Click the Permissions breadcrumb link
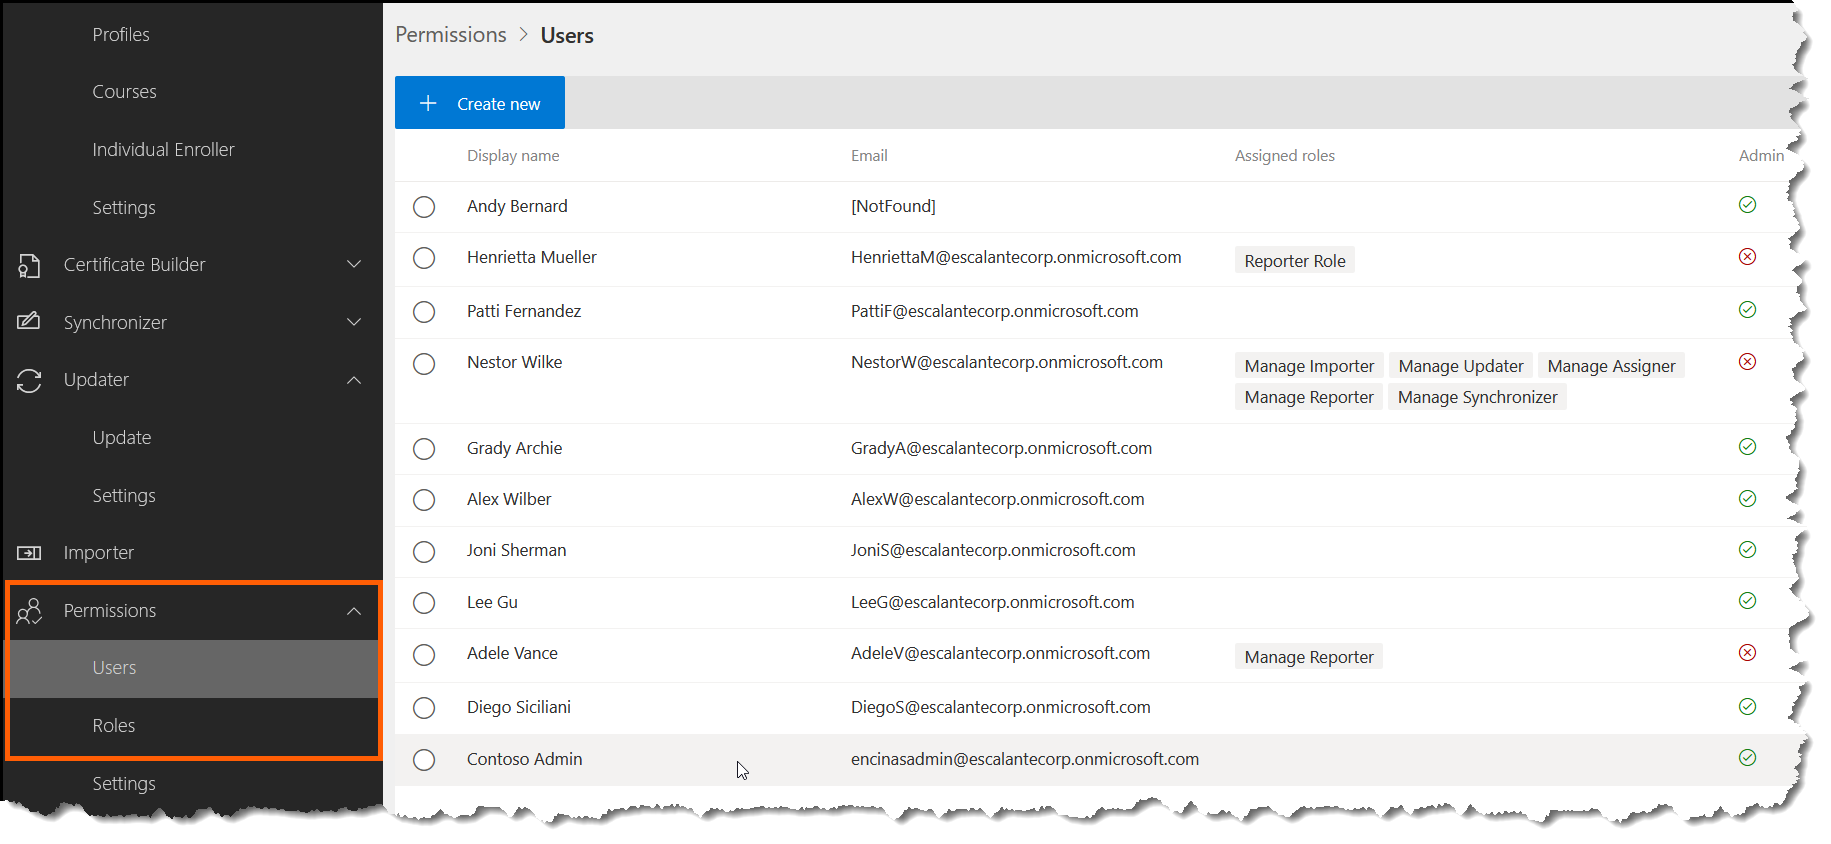 pos(451,35)
